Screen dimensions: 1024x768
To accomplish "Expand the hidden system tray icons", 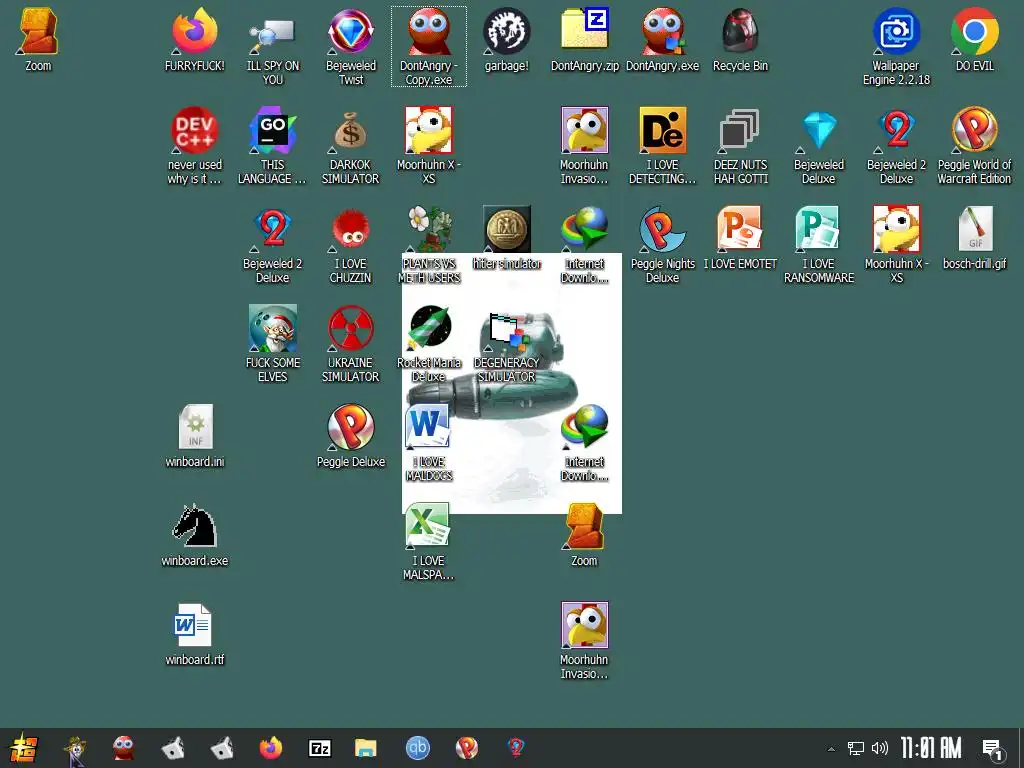I will [x=831, y=748].
